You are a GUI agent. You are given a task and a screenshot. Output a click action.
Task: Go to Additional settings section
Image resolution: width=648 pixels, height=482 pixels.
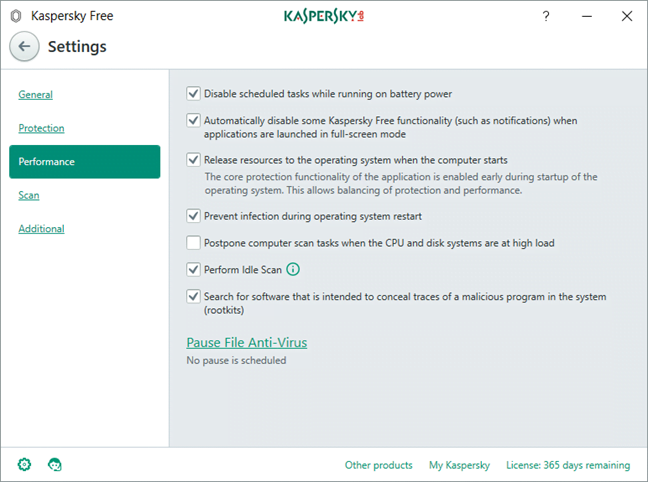tap(41, 229)
